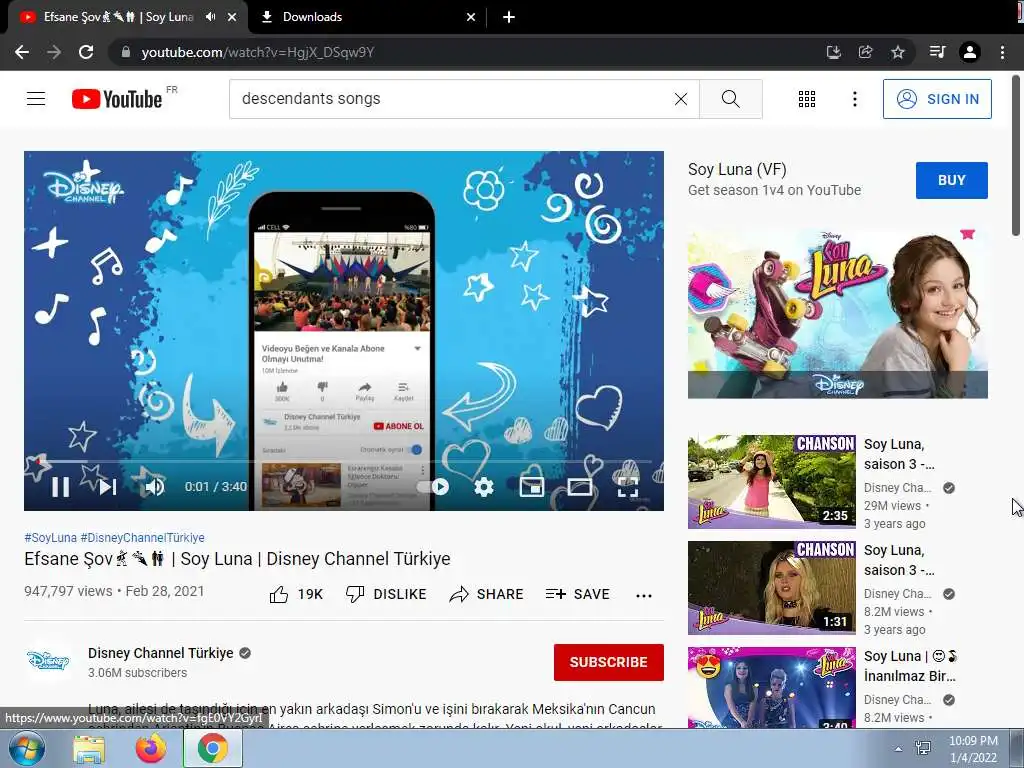The width and height of the screenshot is (1024, 768).
Task: Reload the current page
Action: click(x=86, y=52)
